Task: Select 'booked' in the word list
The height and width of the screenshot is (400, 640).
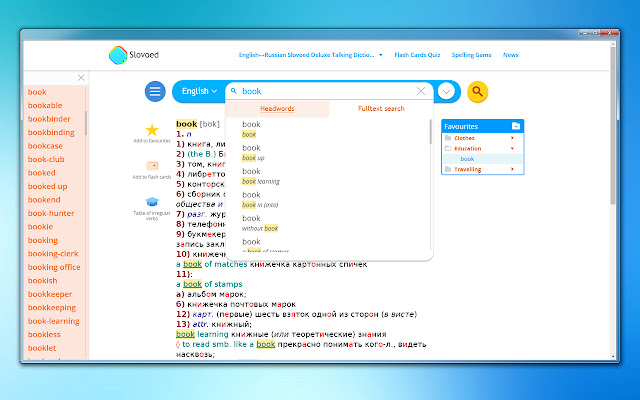Action: tap(42, 173)
